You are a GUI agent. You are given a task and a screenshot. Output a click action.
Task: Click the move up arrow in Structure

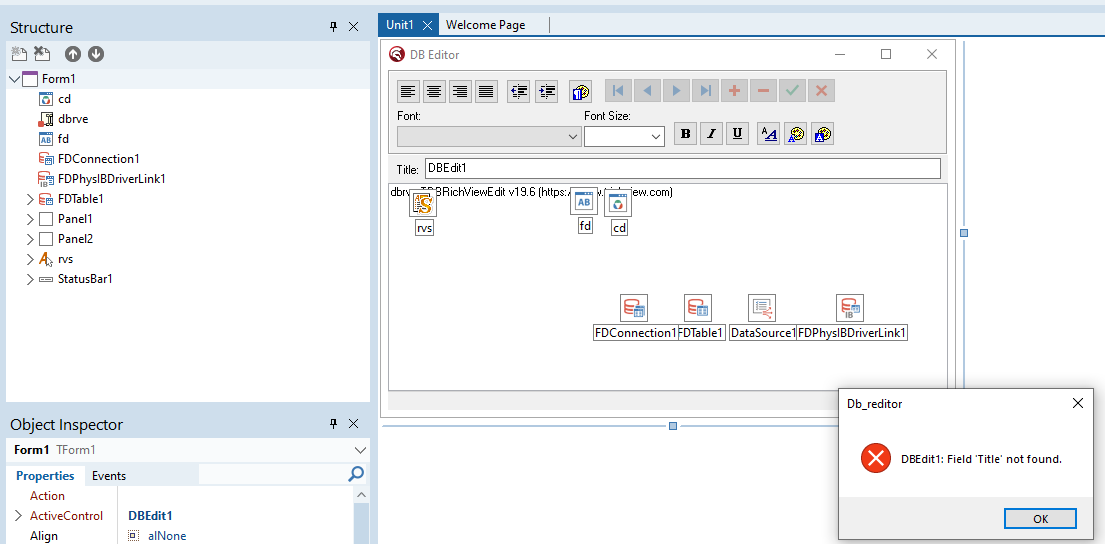[73, 54]
